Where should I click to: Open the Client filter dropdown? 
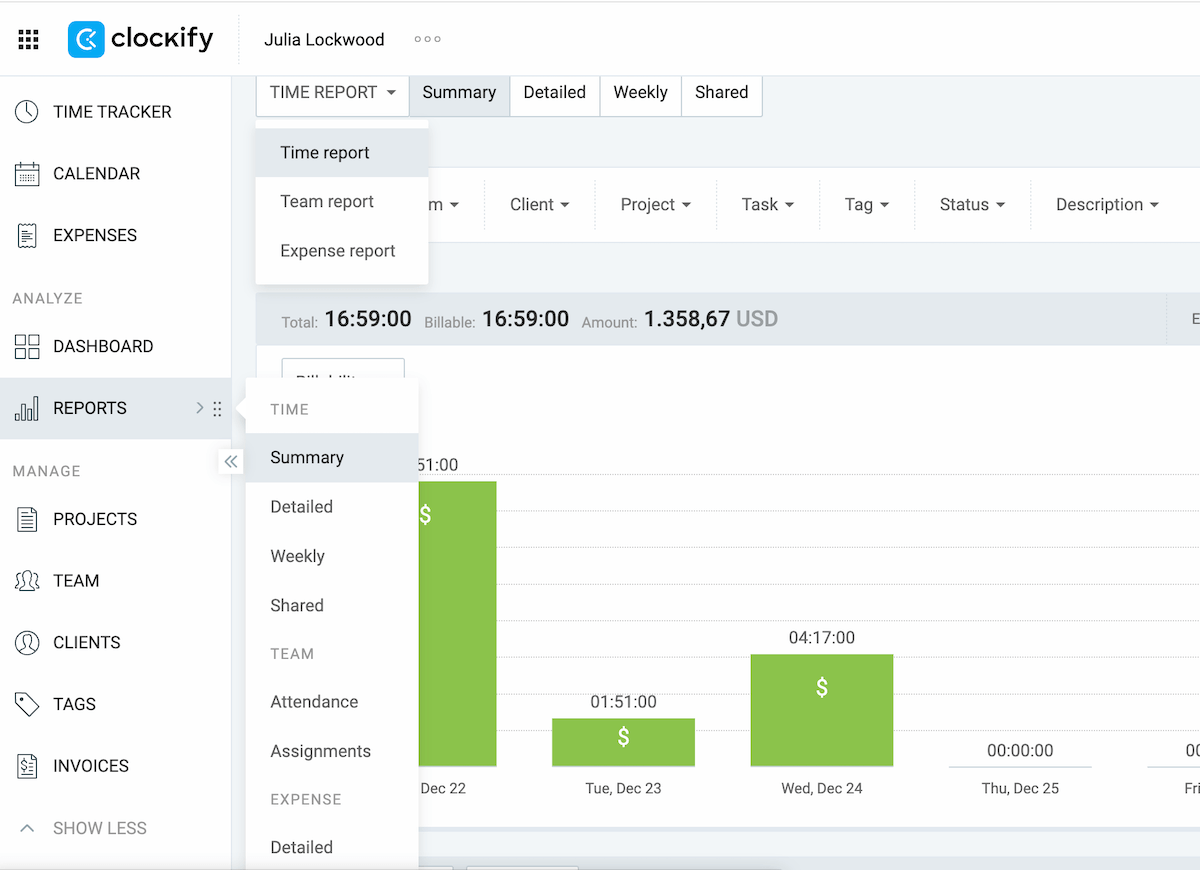[x=538, y=204]
